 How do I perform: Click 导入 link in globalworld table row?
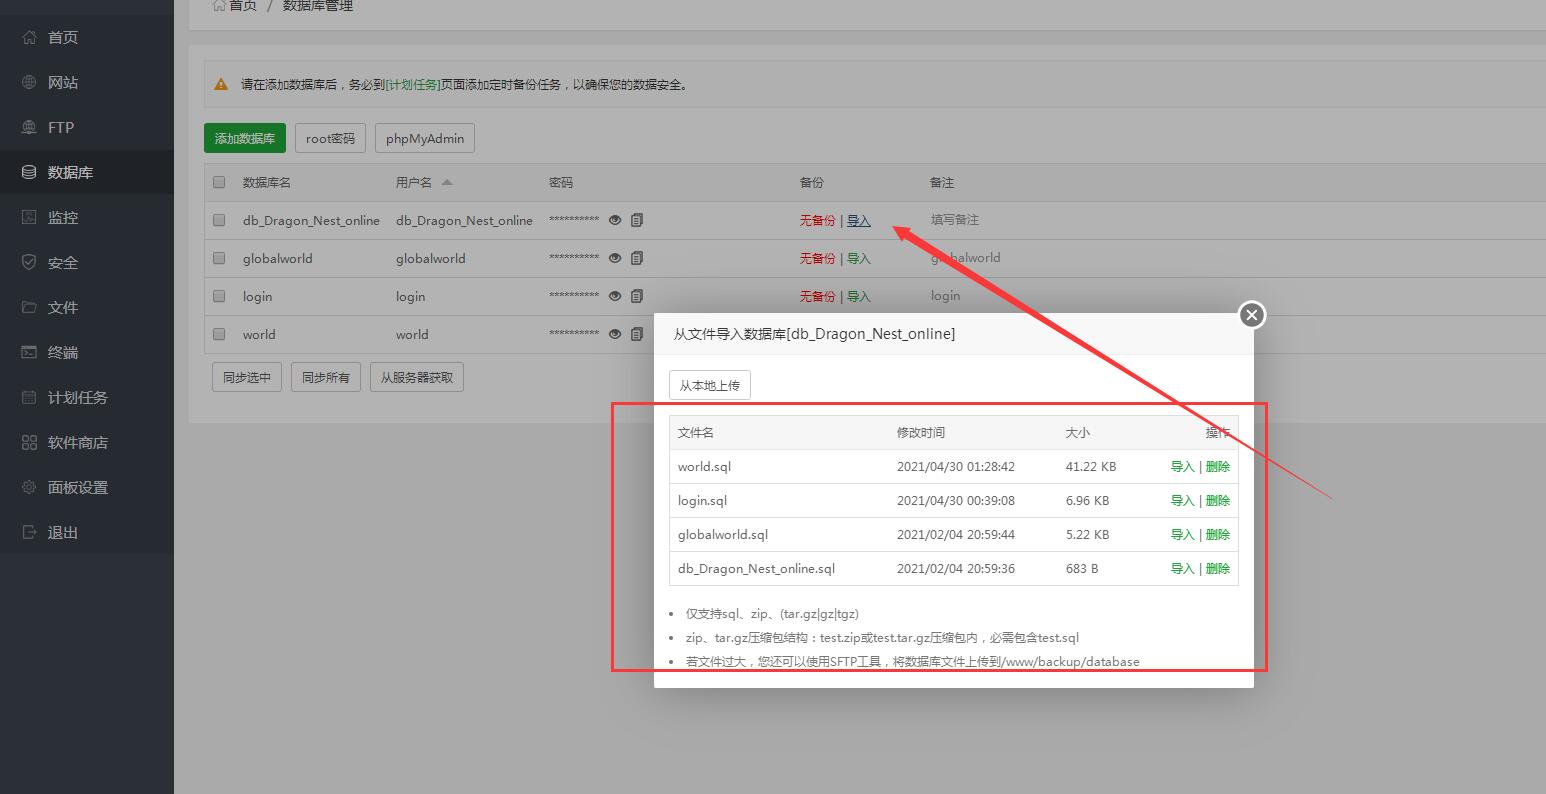coord(859,258)
